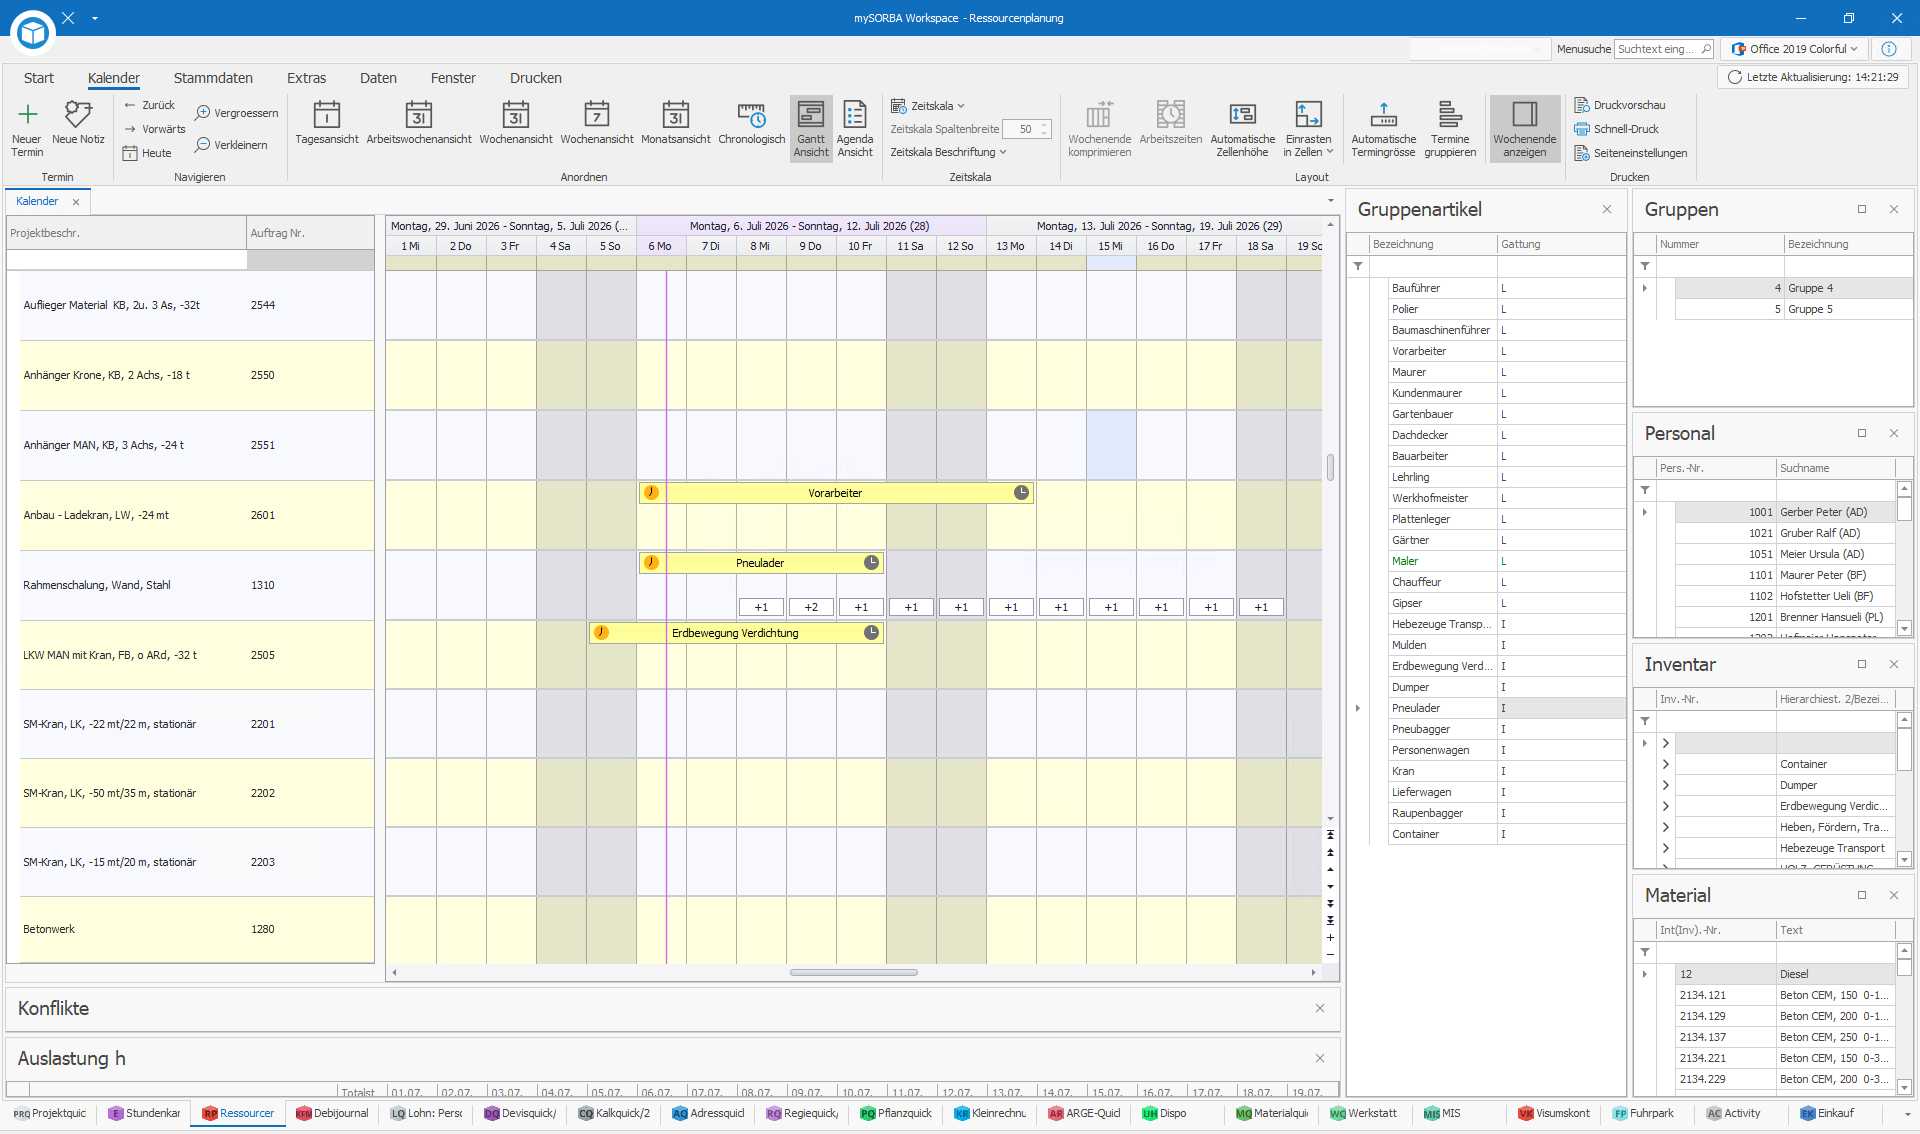Switch to the Chronologisch view

(x=751, y=123)
